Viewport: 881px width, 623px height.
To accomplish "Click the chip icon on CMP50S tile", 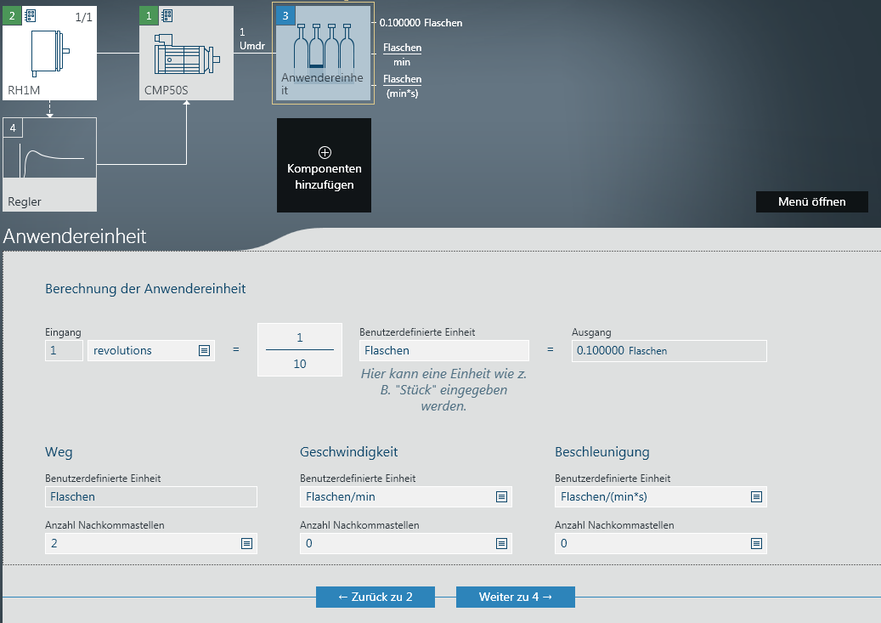I will pyautogui.click(x=166, y=16).
